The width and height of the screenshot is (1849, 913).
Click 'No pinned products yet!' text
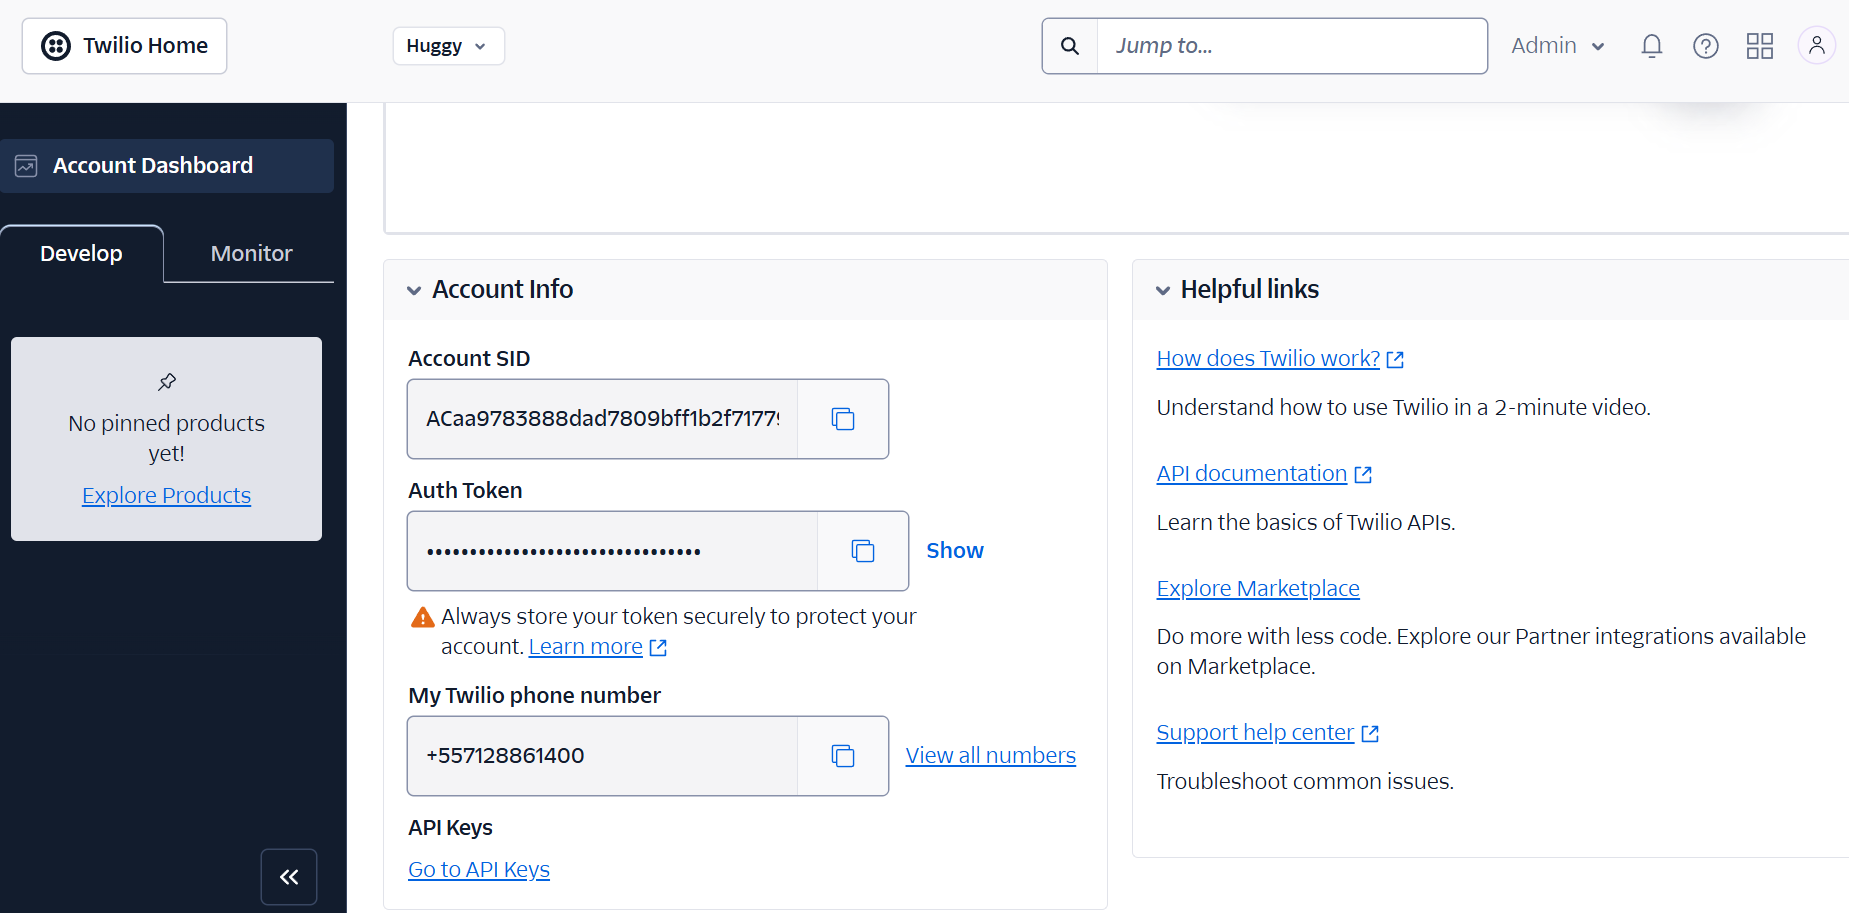[167, 438]
